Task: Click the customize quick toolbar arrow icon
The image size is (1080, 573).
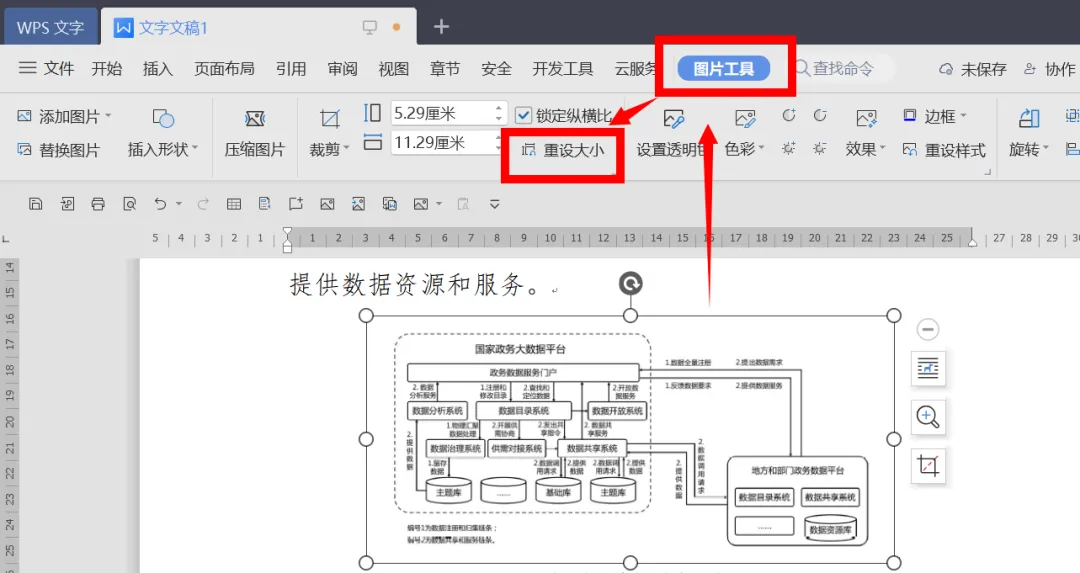Action: click(495, 204)
